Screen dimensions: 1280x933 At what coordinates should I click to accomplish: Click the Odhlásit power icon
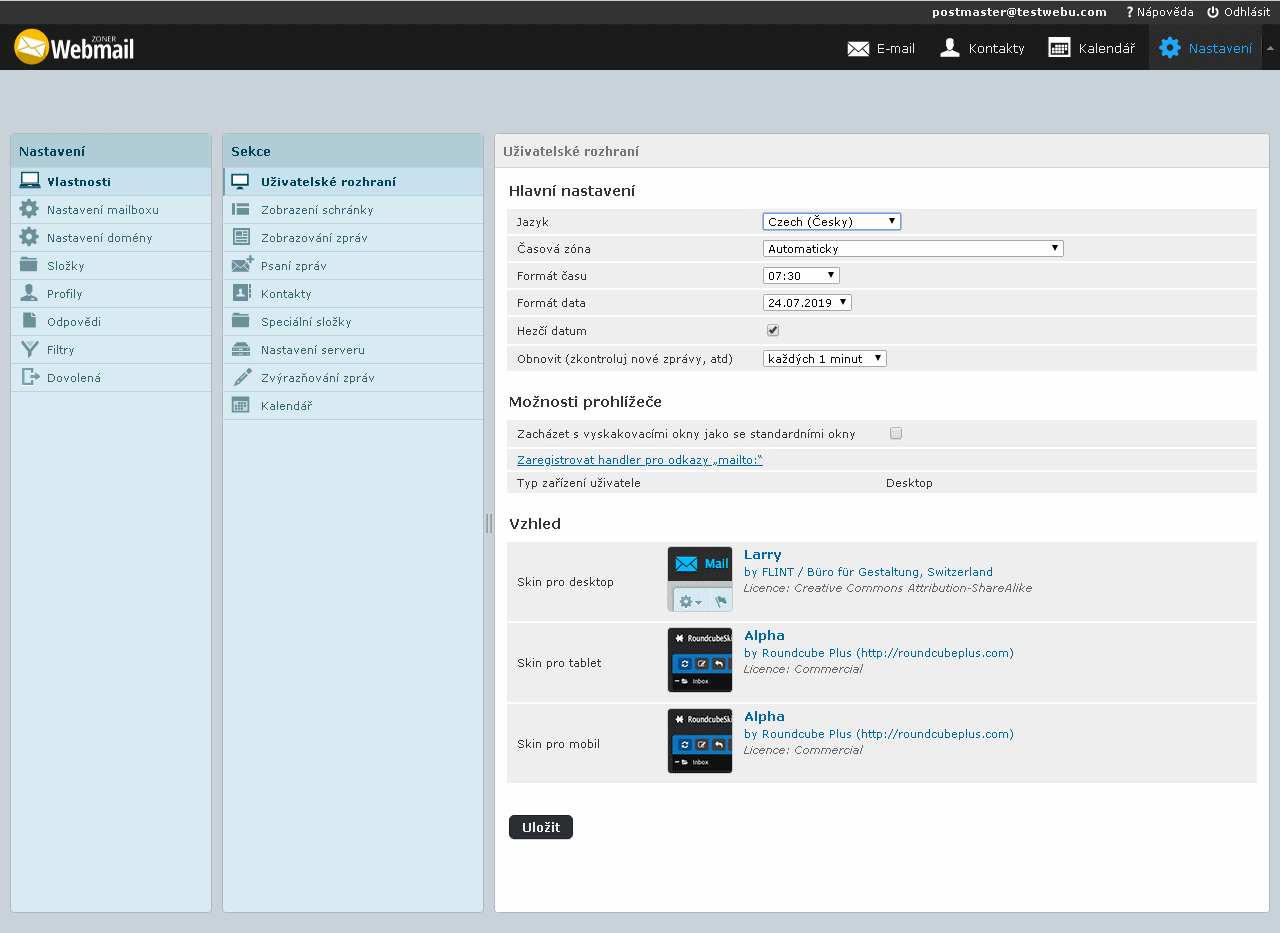tap(1213, 12)
